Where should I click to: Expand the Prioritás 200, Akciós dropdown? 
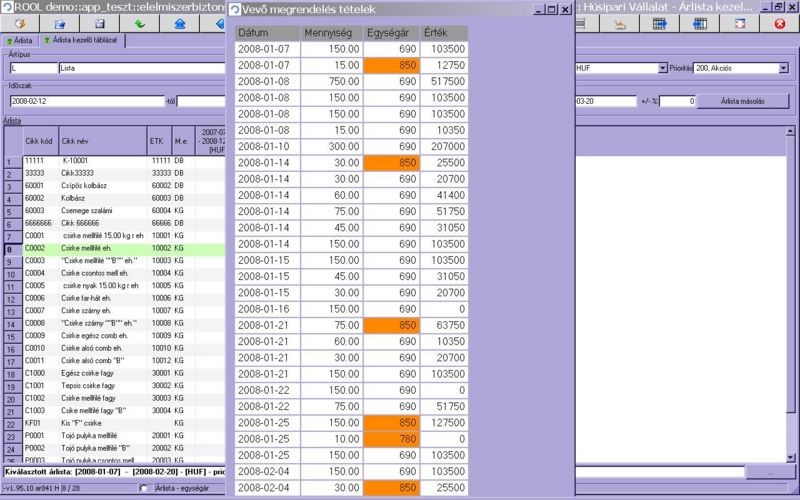pyautogui.click(x=785, y=68)
